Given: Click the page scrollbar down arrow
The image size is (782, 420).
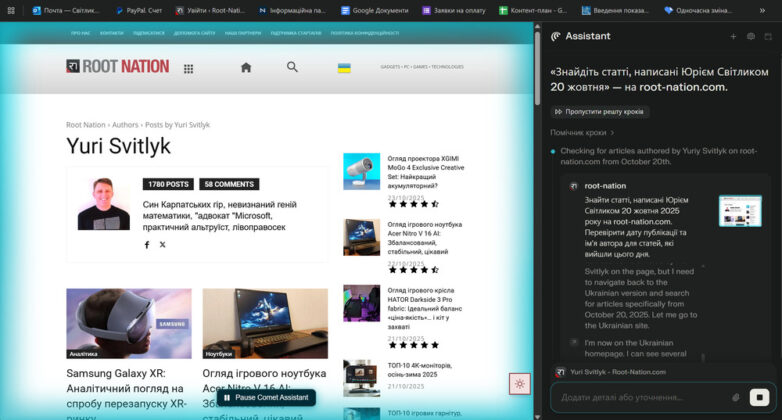Looking at the screenshot, I should click(537, 417).
